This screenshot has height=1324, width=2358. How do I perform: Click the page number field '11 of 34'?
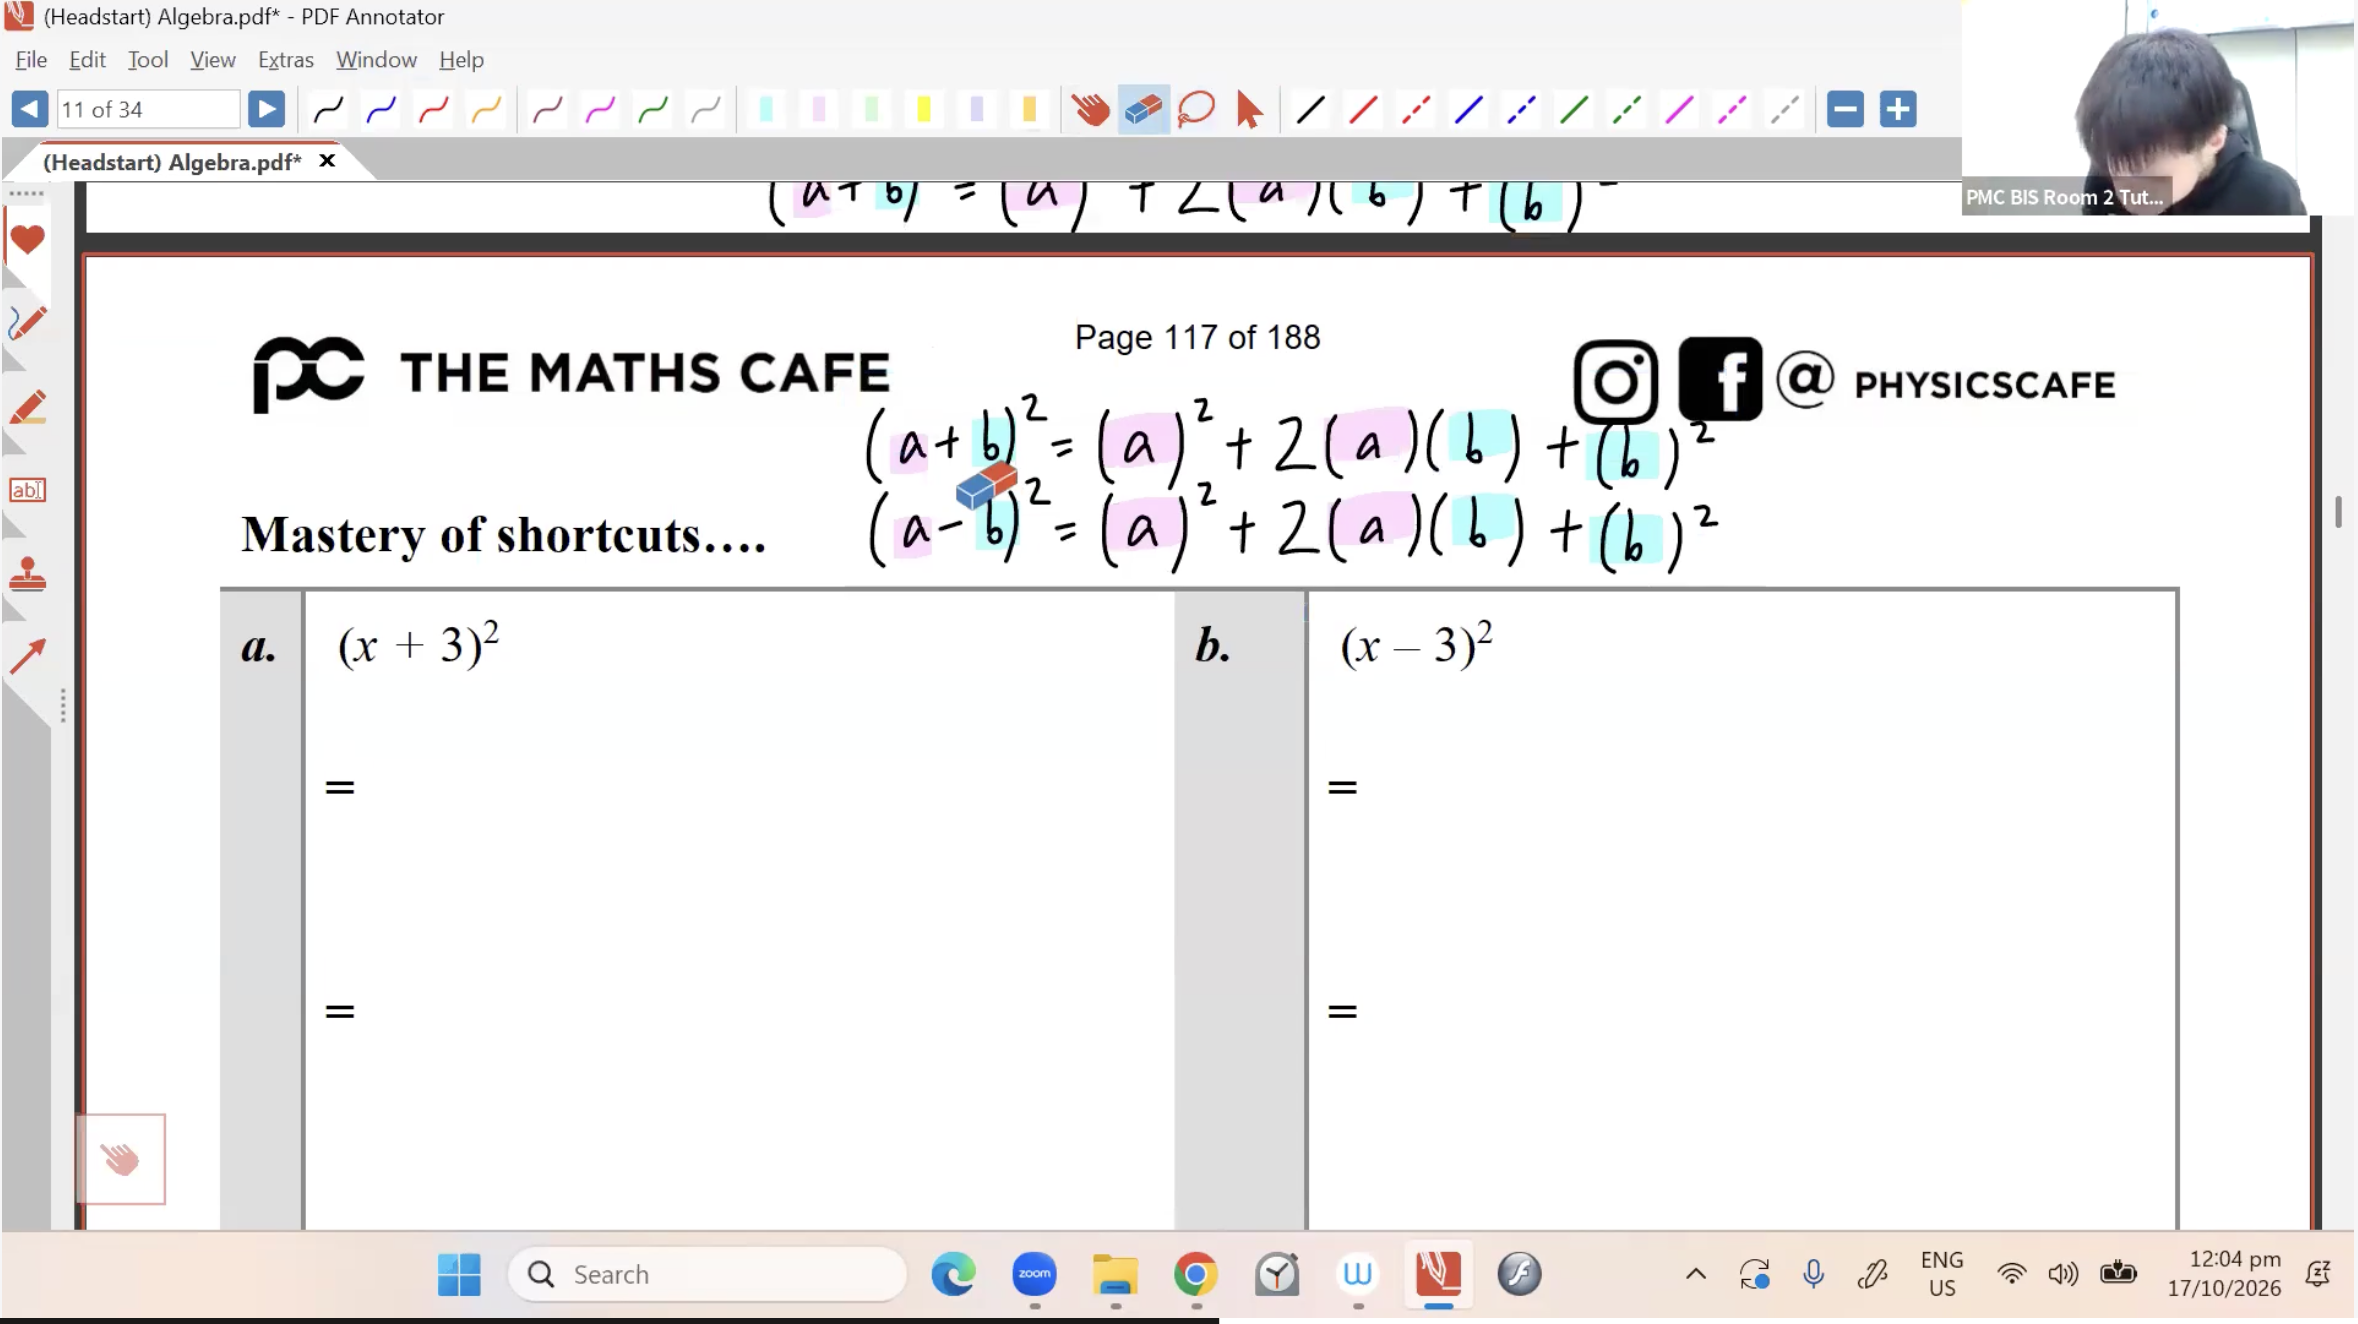point(148,109)
